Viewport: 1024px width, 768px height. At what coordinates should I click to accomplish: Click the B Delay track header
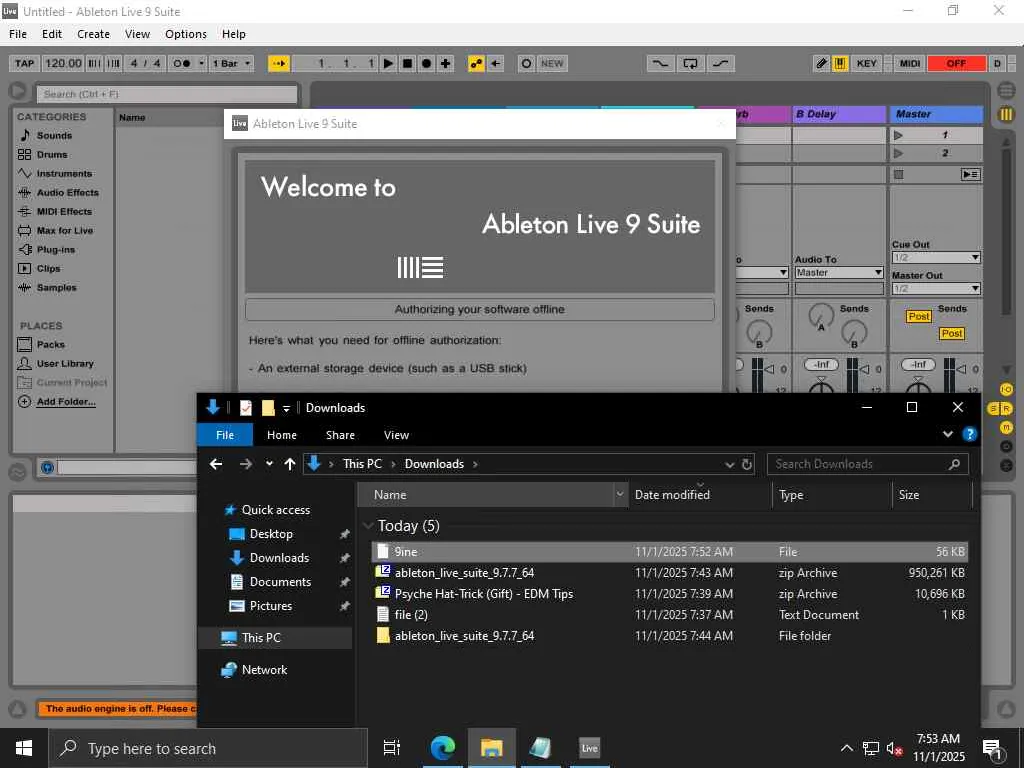pos(839,114)
